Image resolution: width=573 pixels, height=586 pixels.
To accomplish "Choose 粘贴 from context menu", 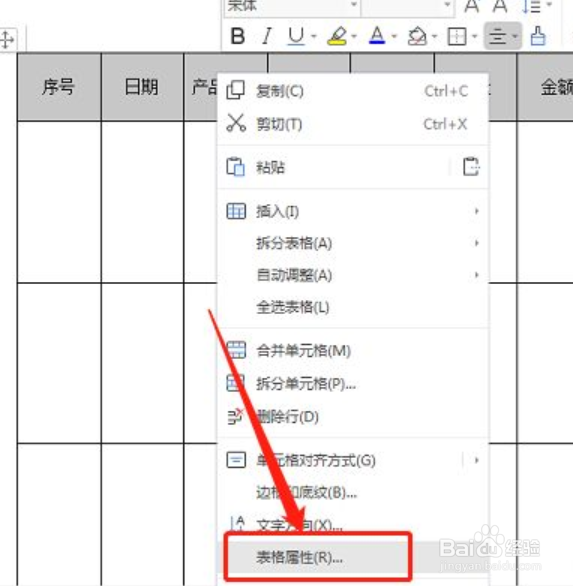I will pos(333,167).
